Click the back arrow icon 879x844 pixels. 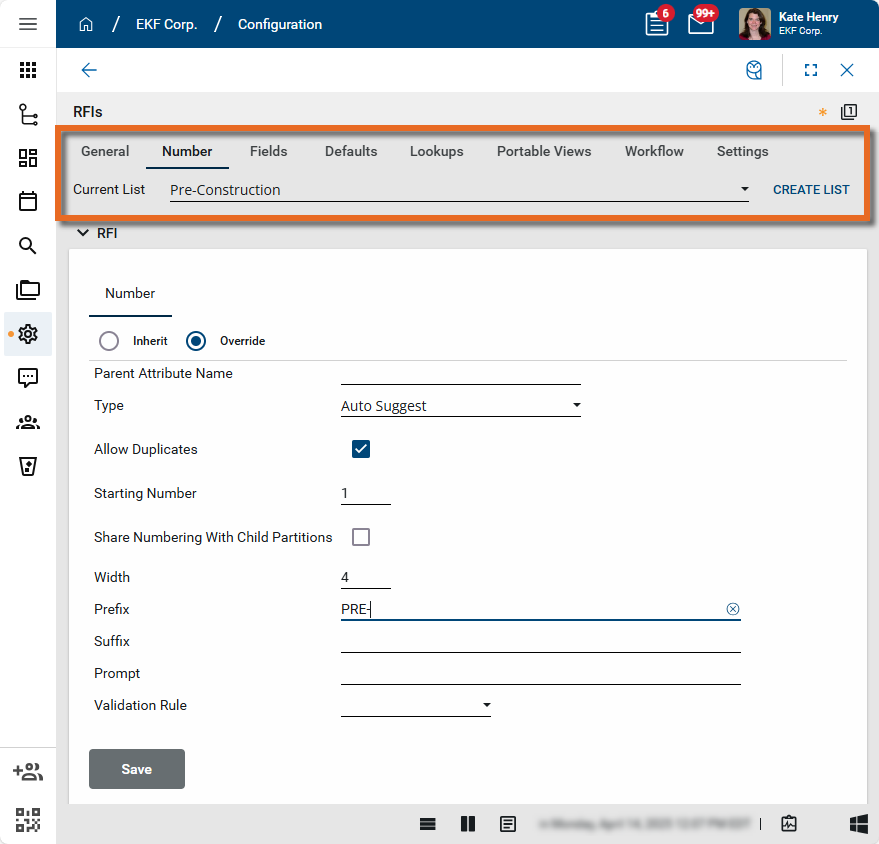tap(89, 70)
